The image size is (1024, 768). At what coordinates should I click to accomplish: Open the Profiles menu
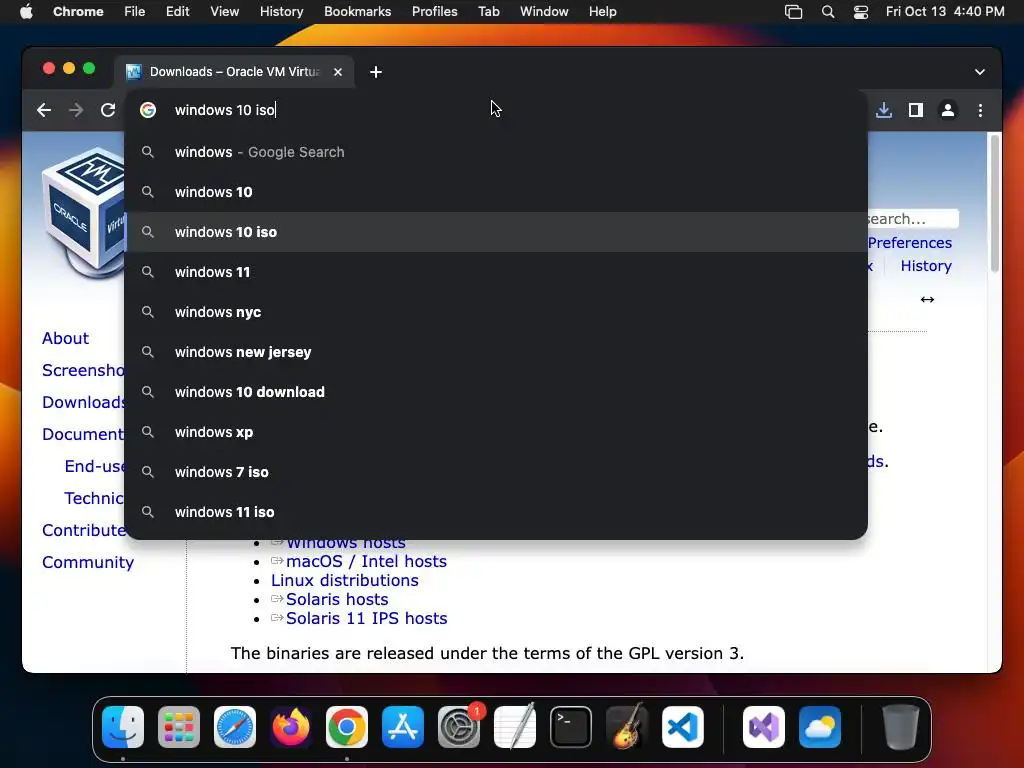[x=434, y=12]
